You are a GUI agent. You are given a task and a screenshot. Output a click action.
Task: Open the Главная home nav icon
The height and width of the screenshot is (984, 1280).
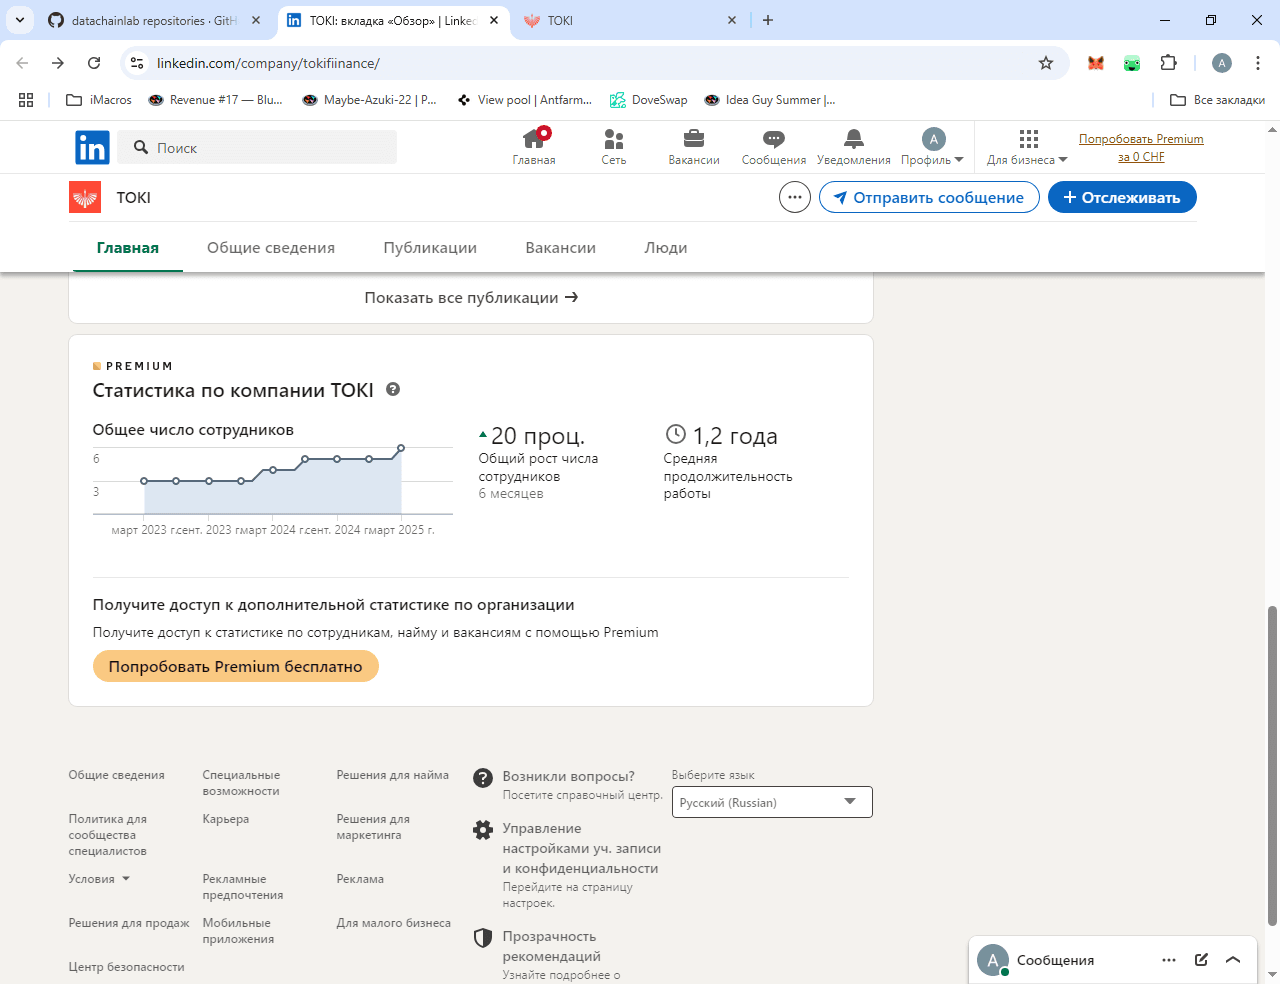[534, 139]
